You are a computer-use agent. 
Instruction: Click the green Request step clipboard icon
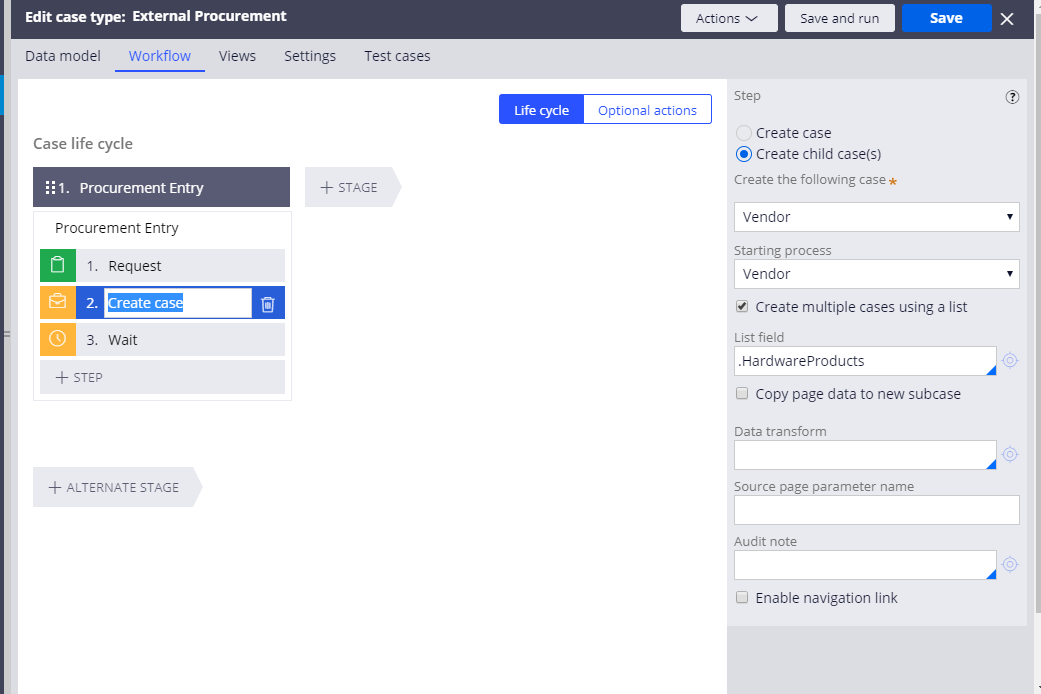[57, 266]
